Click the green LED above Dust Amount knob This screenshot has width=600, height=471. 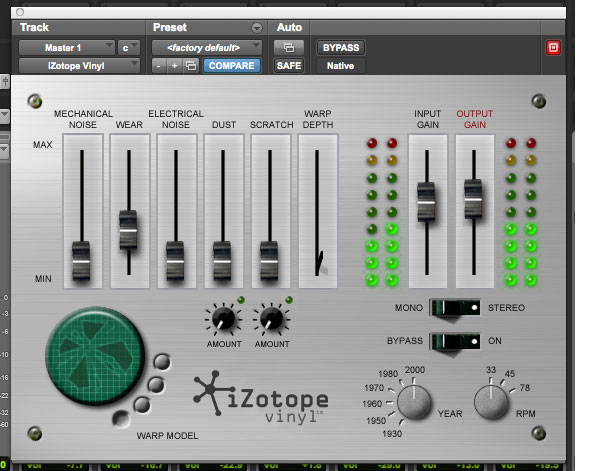point(241,300)
